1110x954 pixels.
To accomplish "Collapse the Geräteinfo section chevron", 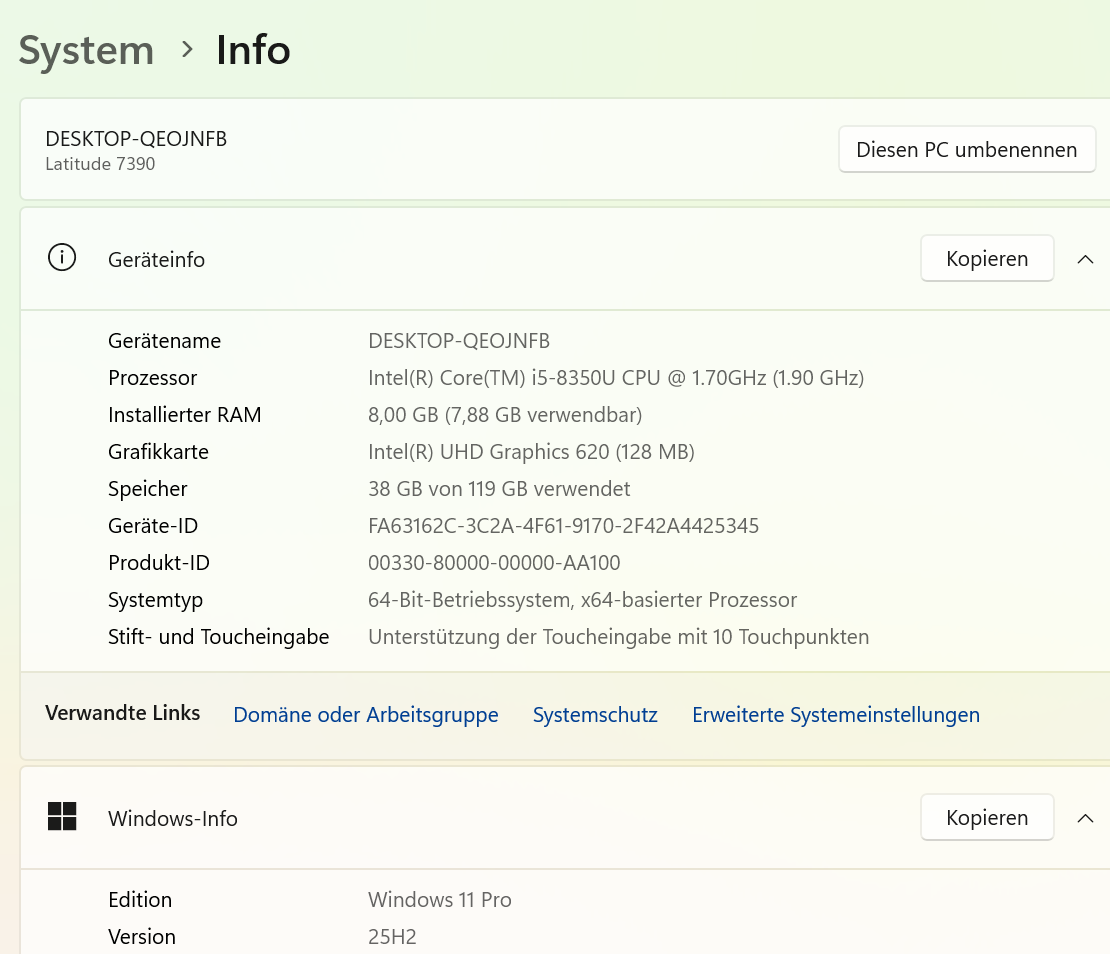I will (1085, 259).
